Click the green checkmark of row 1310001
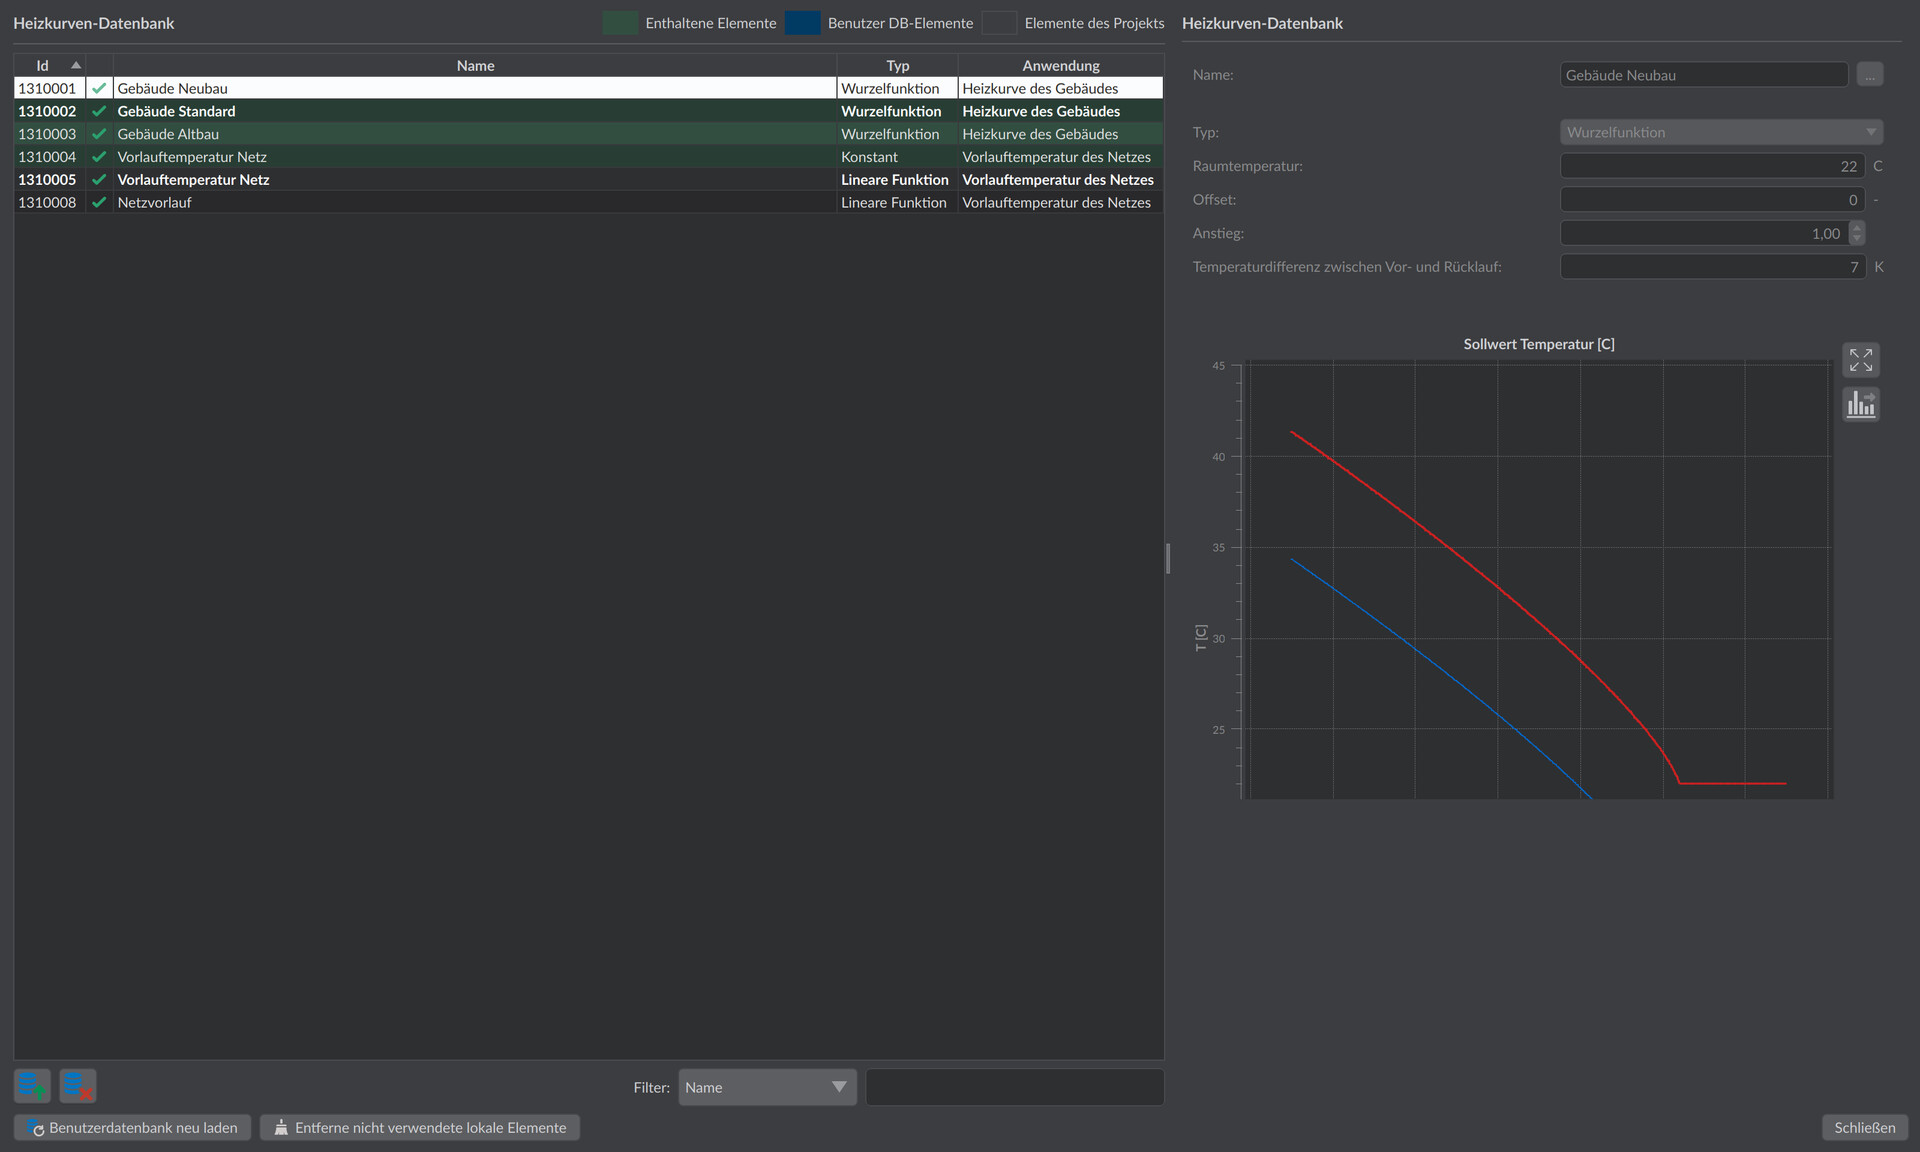The height and width of the screenshot is (1152, 1920). 99,88
